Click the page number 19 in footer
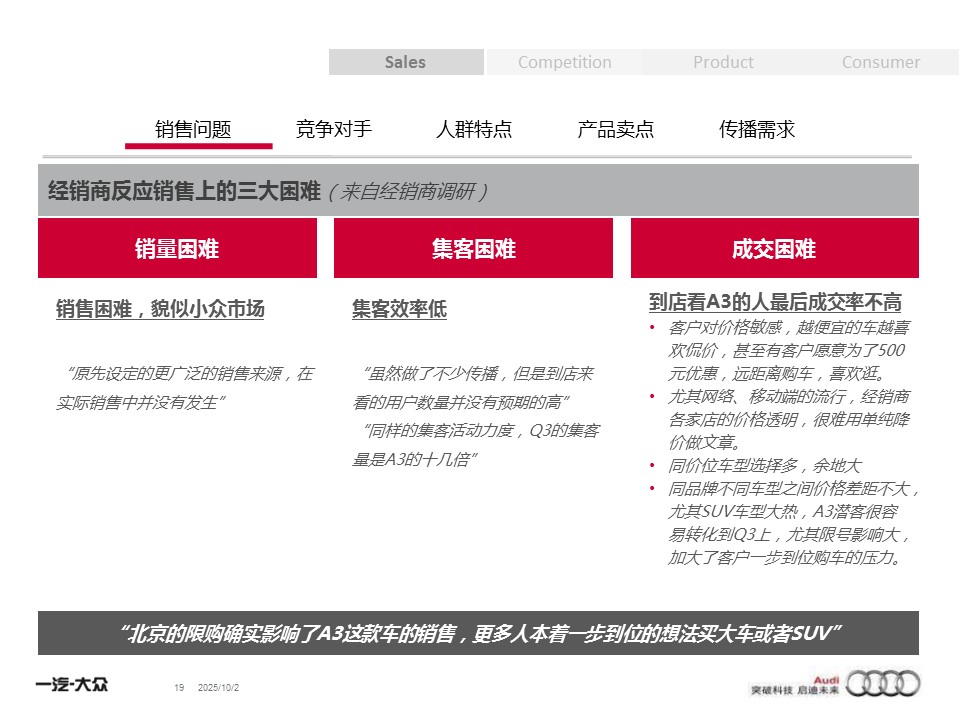 179,687
